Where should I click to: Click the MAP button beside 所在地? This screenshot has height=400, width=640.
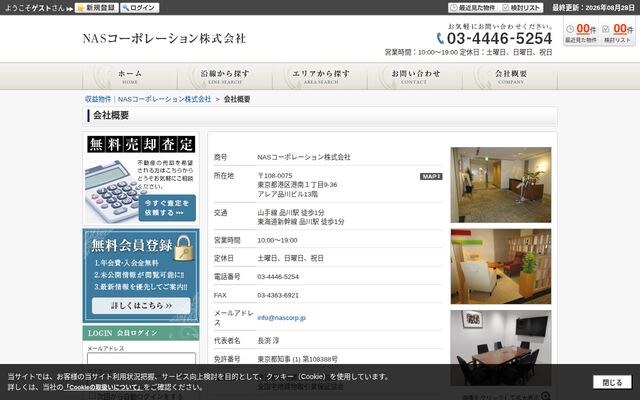[431, 176]
